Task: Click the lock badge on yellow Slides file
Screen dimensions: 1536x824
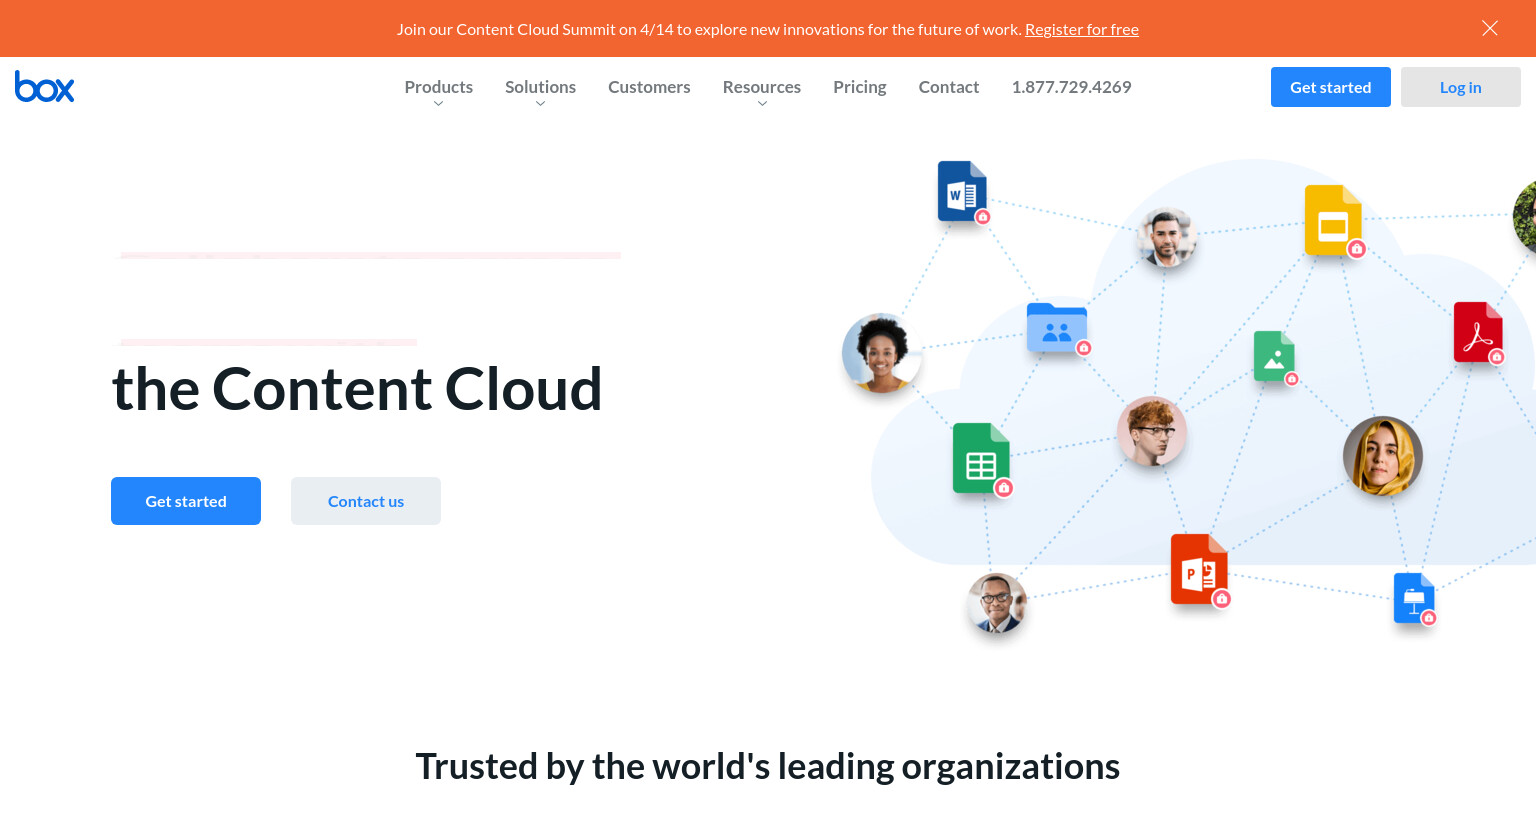Action: tap(1357, 249)
